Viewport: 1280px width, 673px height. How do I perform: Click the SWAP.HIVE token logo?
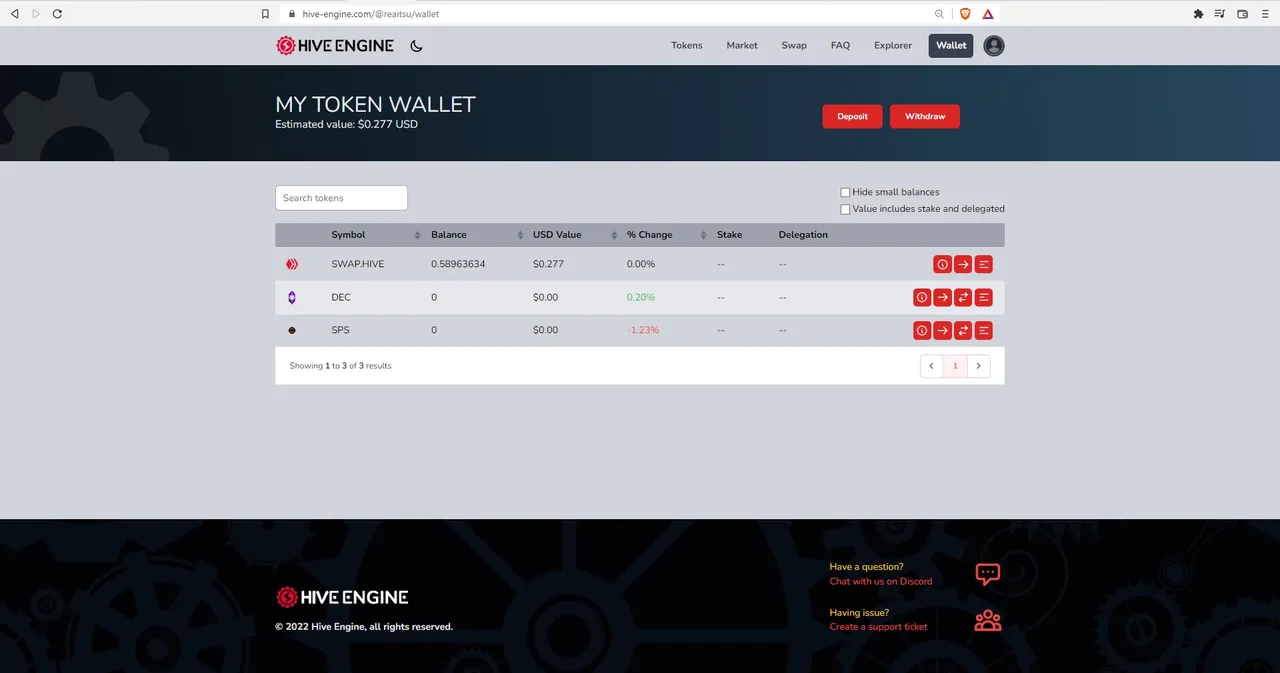point(292,264)
